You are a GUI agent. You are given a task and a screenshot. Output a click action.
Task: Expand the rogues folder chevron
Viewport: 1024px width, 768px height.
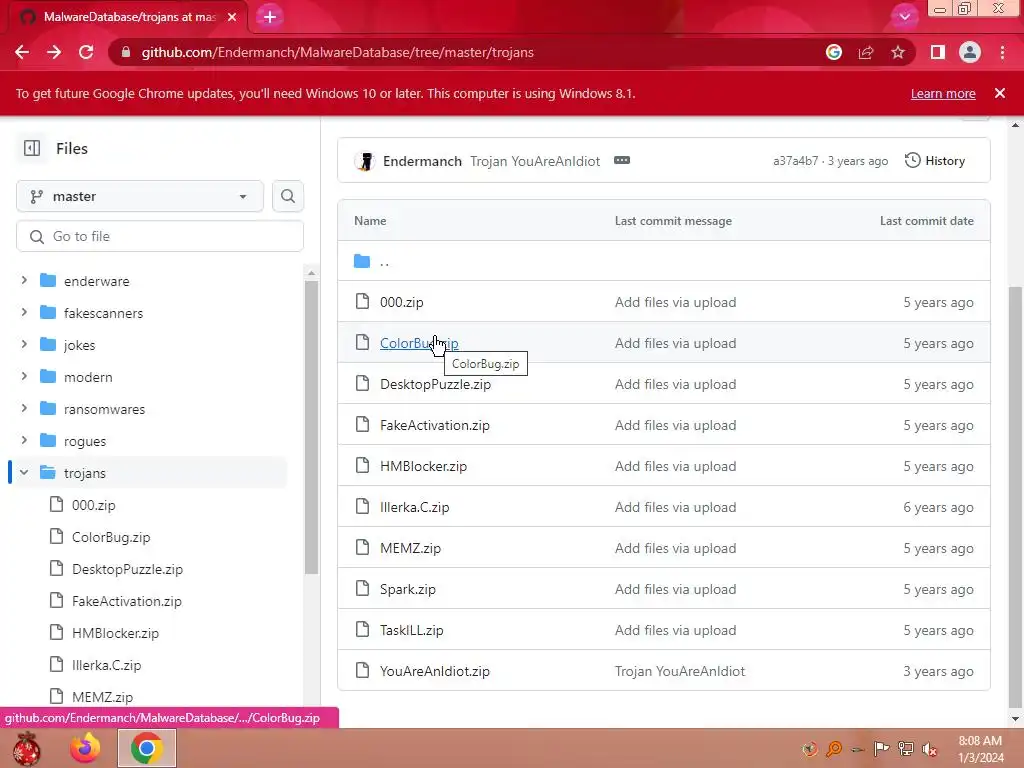[24, 440]
